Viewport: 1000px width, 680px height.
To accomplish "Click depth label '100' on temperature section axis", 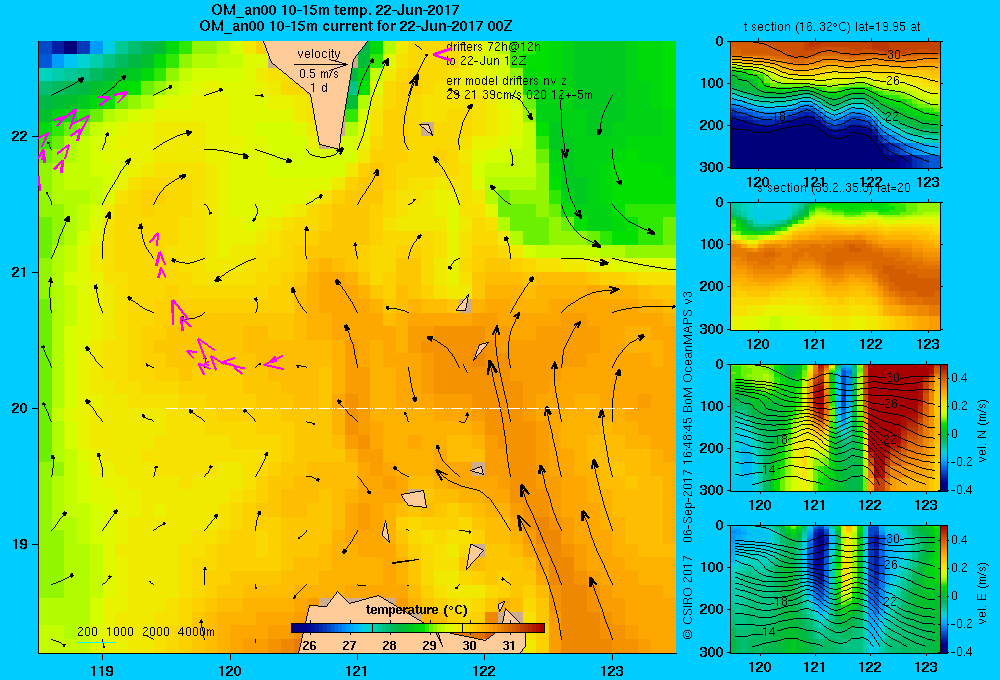I will 712,83.
